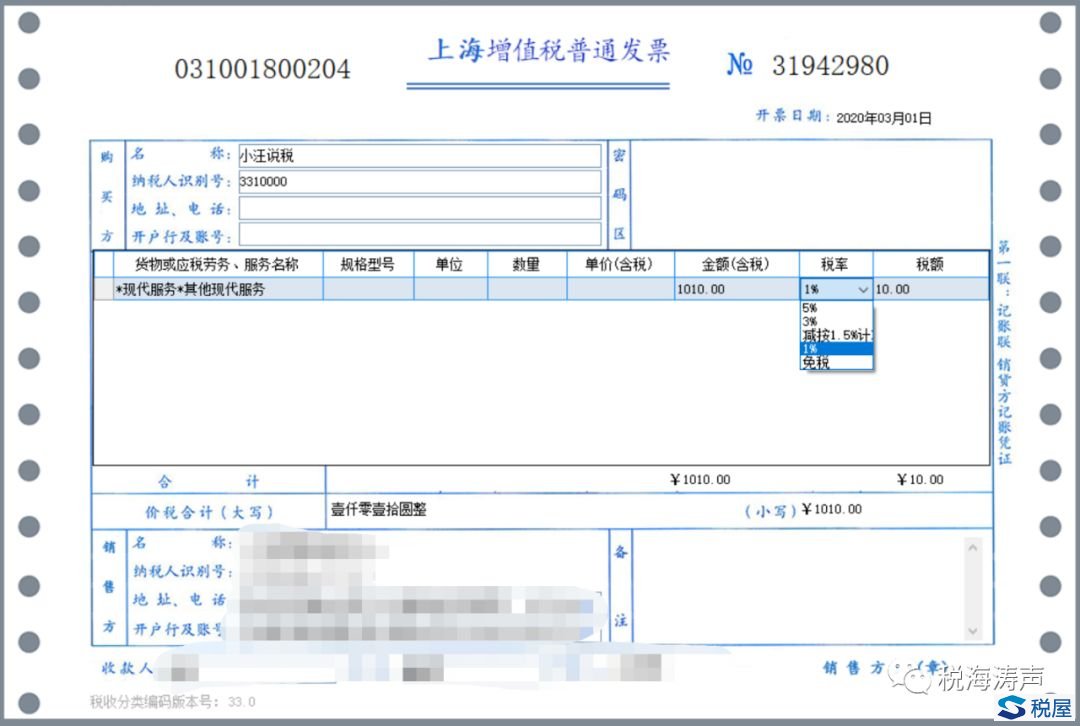This screenshot has height=726, width=1080.
Task: Focus the buyer 地址、电话 input field
Action: click(x=419, y=209)
